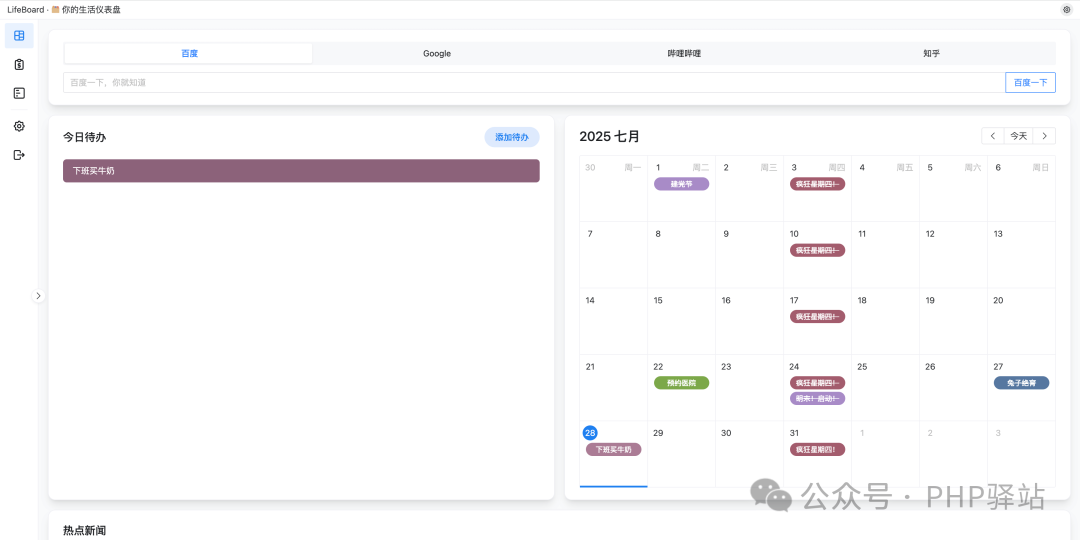Switch to the 哔哩哔哩 search tab
This screenshot has width=1080, height=540.
[684, 54]
